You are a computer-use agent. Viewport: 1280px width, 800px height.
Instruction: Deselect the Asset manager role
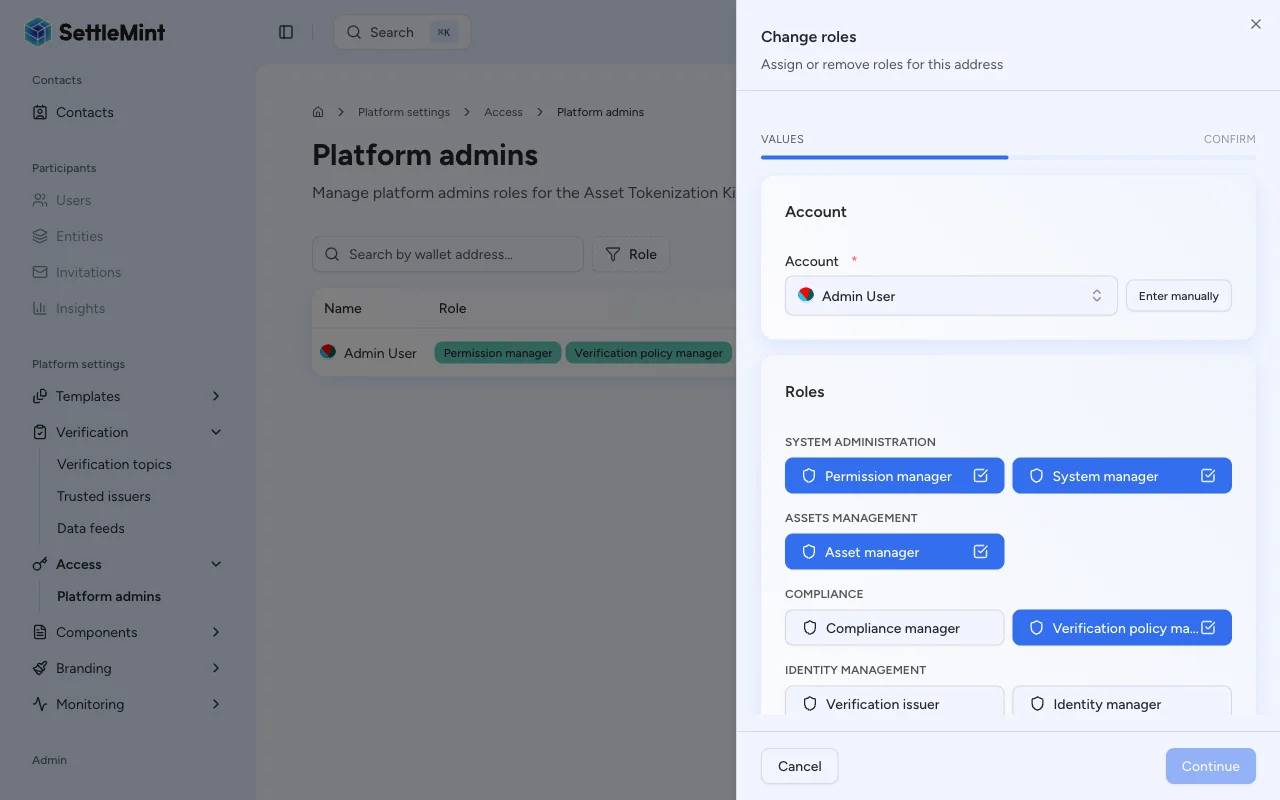[894, 552]
